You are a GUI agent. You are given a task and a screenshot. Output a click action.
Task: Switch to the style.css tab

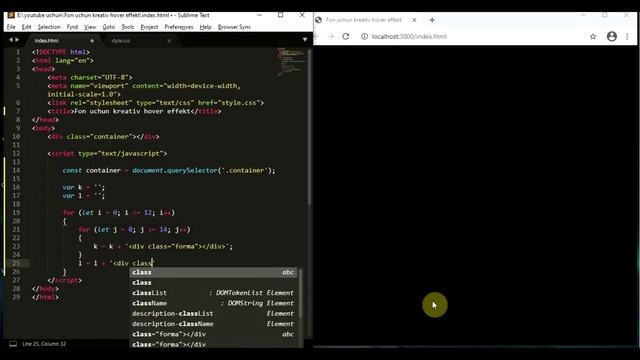point(121,40)
